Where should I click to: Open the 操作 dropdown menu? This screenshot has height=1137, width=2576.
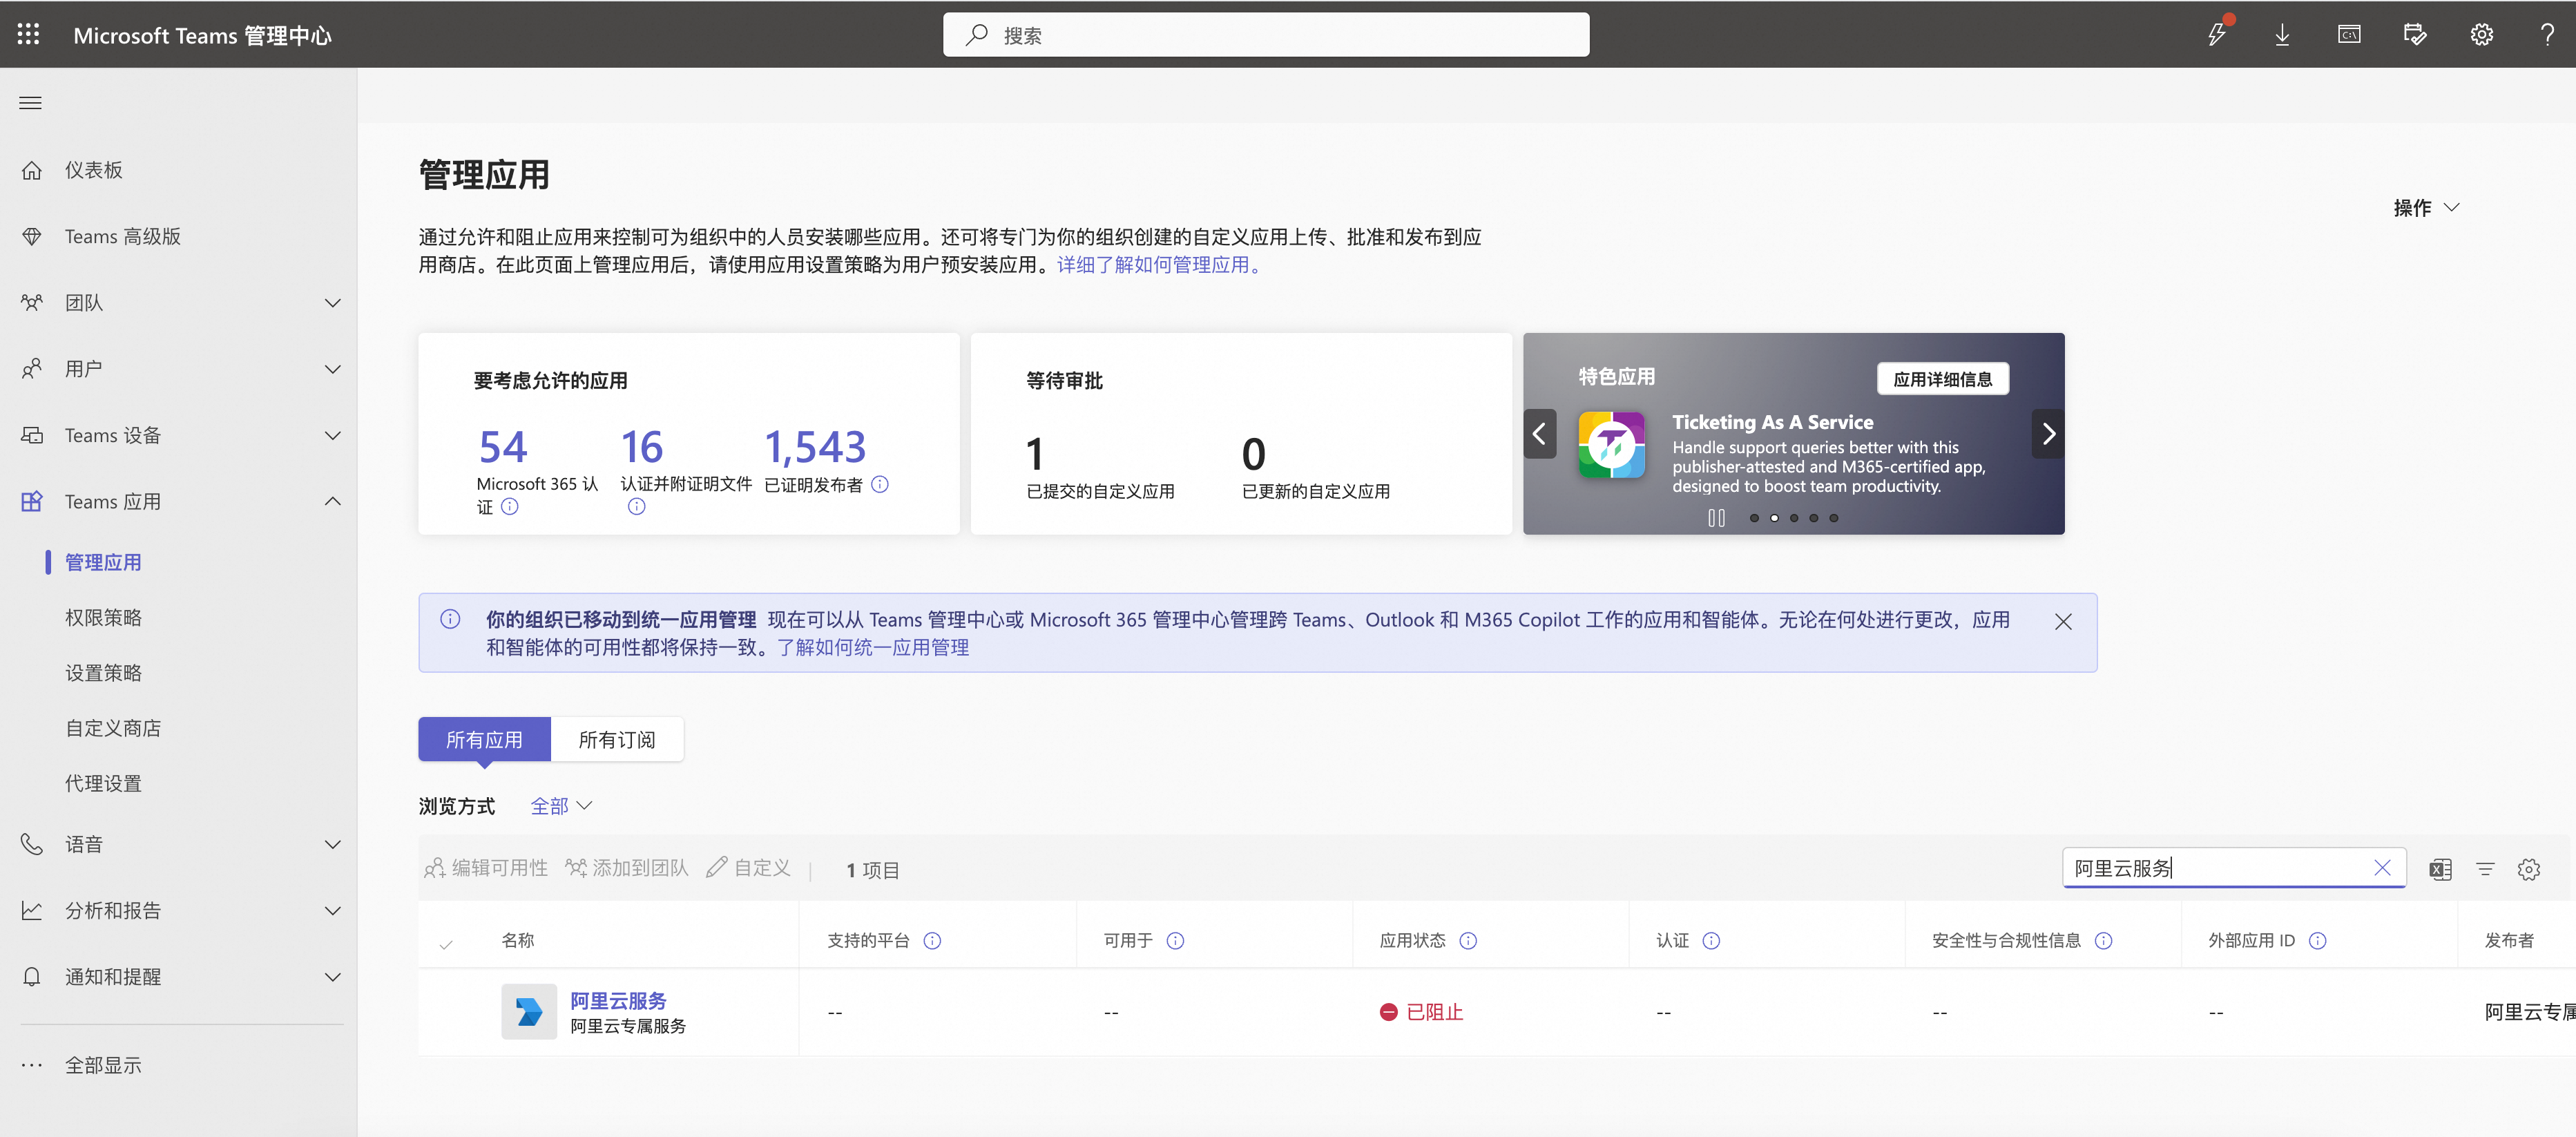pos(2426,208)
